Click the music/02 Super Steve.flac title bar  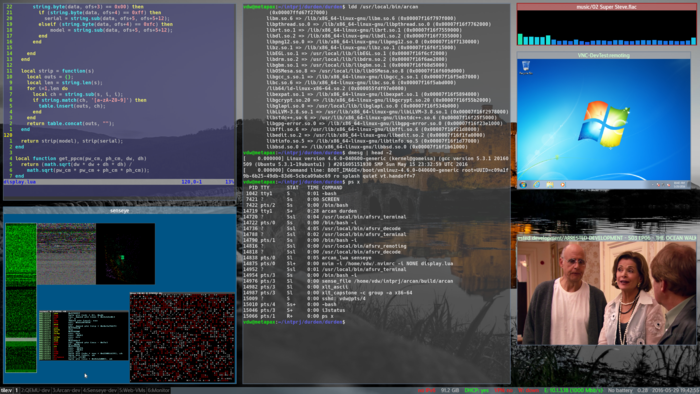click(x=606, y=7)
